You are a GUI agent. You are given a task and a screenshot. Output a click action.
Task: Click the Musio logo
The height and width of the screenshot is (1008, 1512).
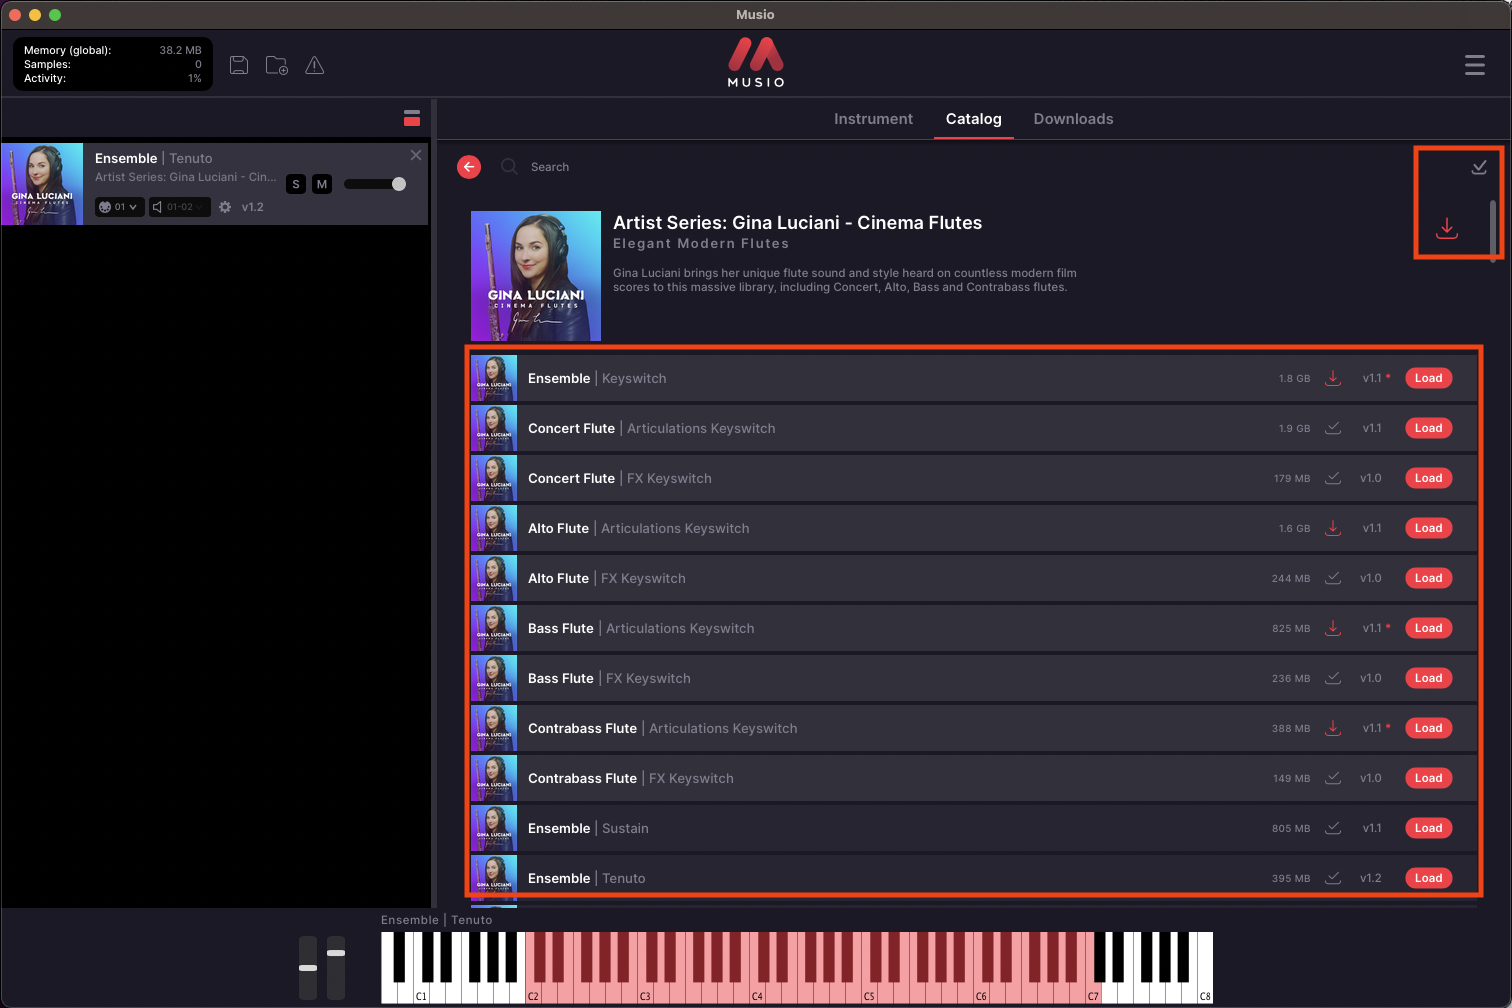click(x=756, y=62)
